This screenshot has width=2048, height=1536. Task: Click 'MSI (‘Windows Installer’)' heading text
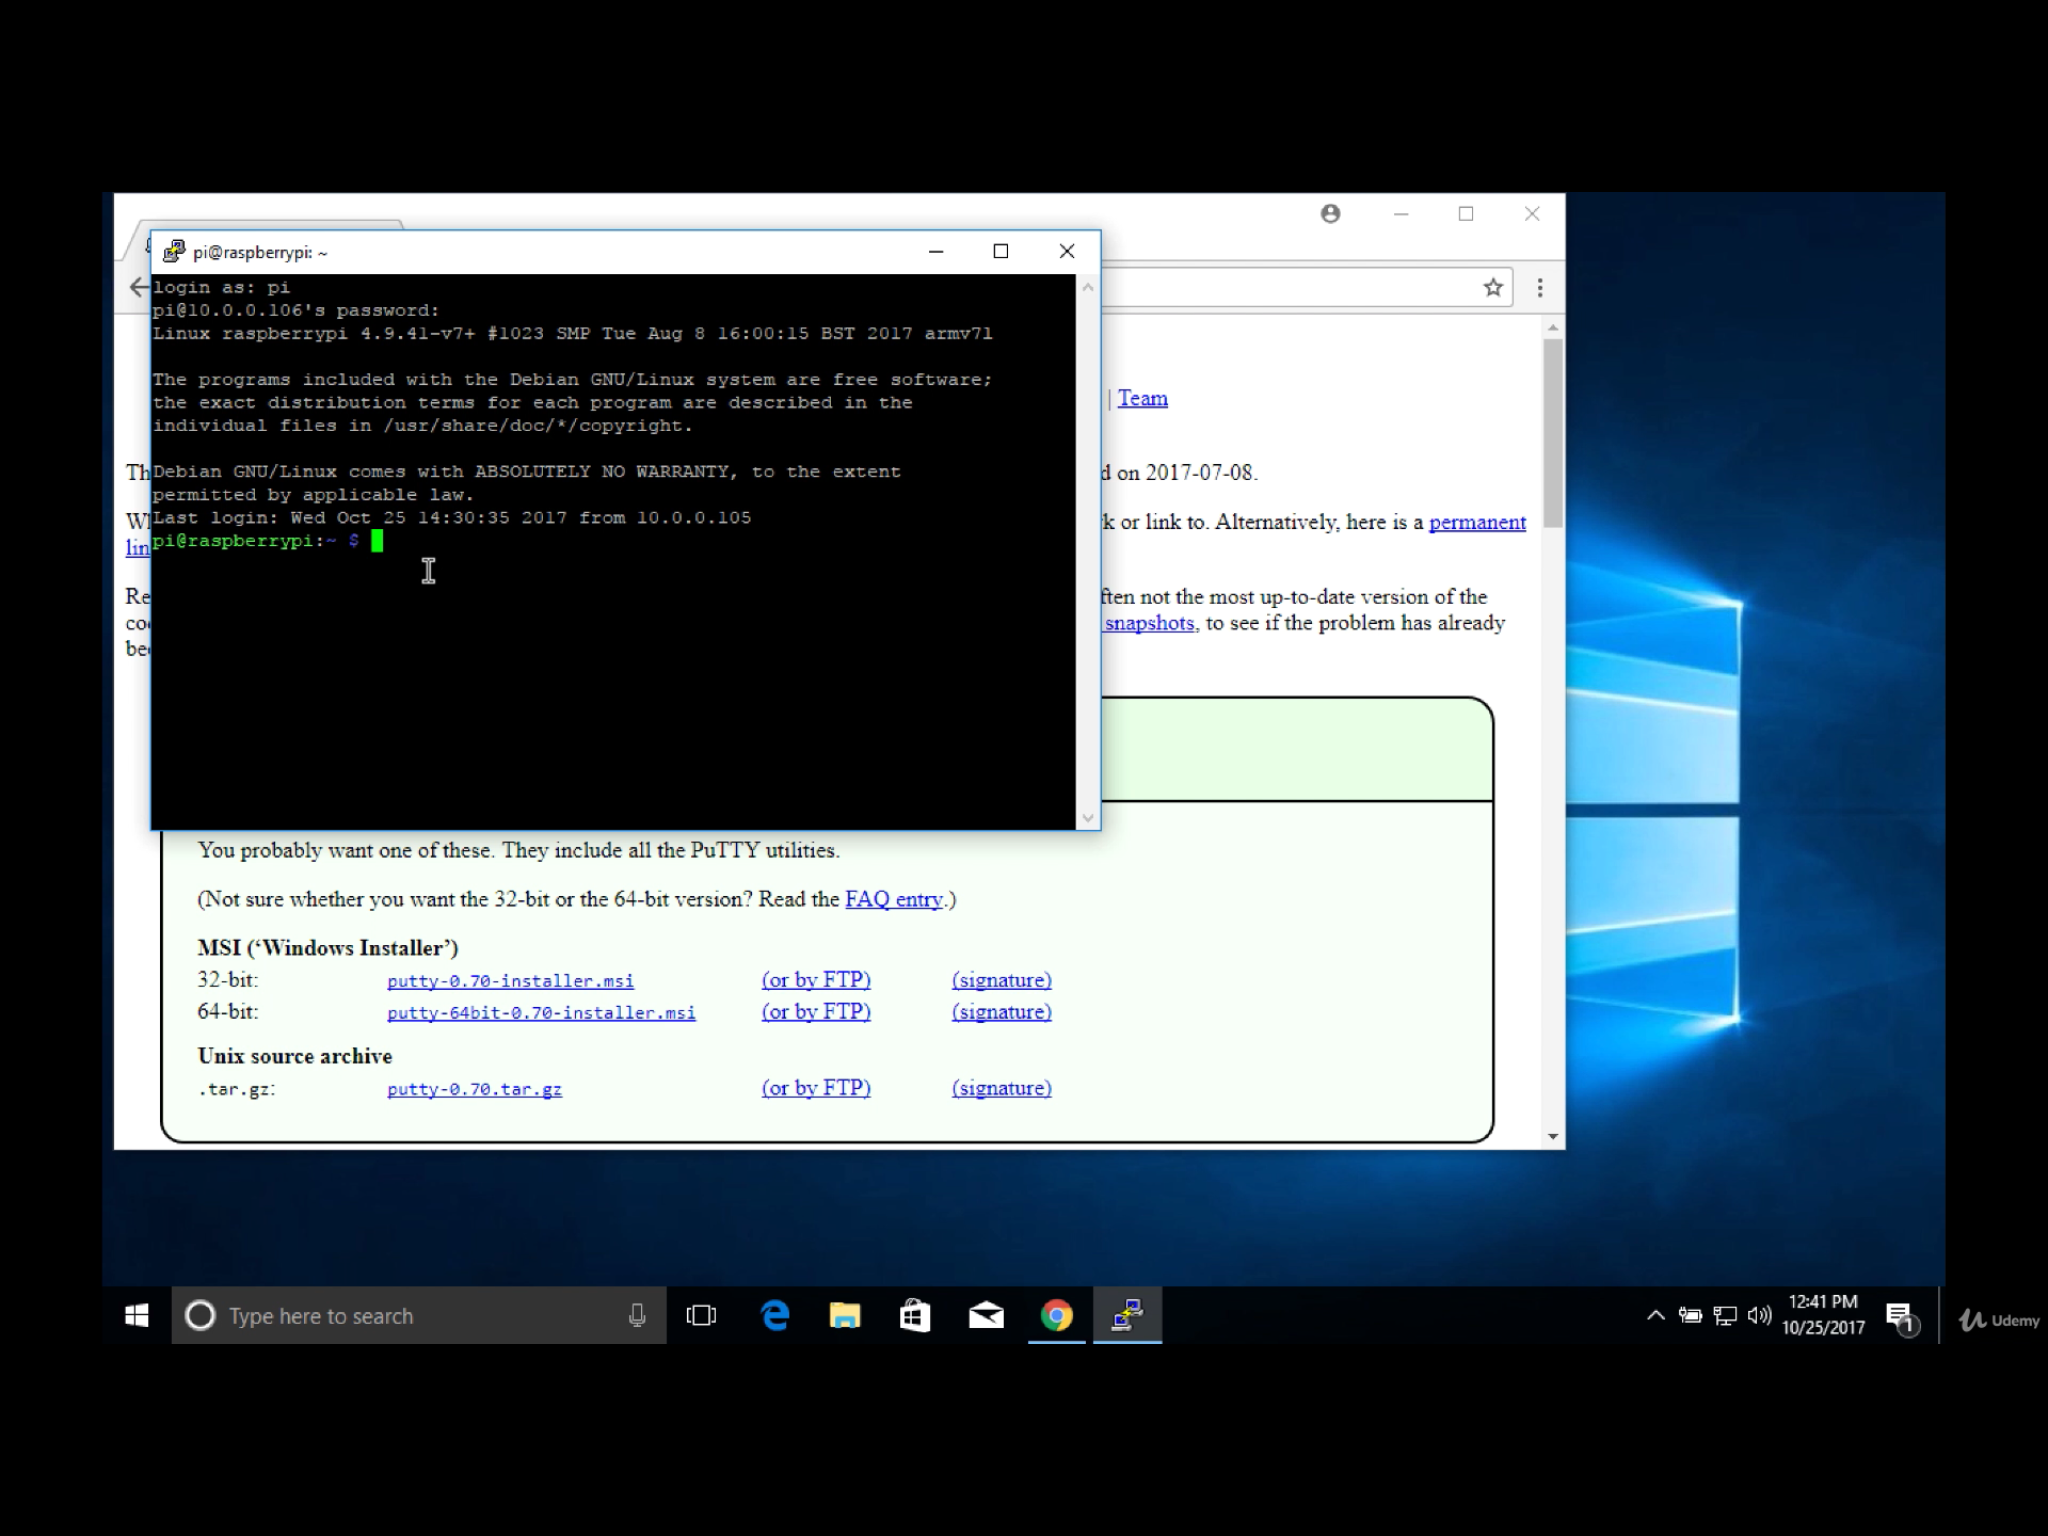click(x=328, y=948)
